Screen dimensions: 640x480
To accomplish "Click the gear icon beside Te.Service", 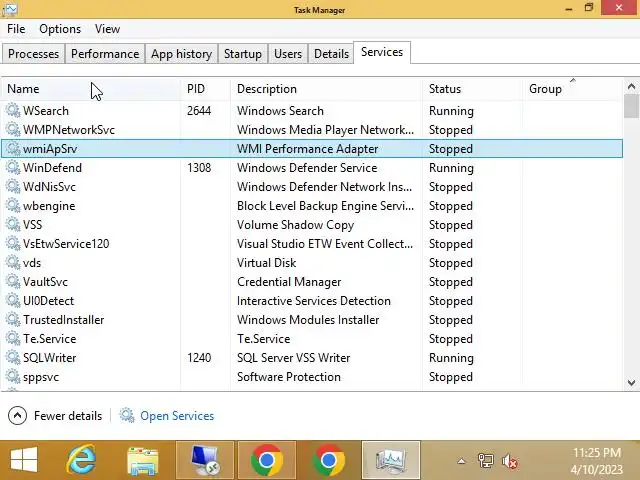I will (x=13, y=338).
